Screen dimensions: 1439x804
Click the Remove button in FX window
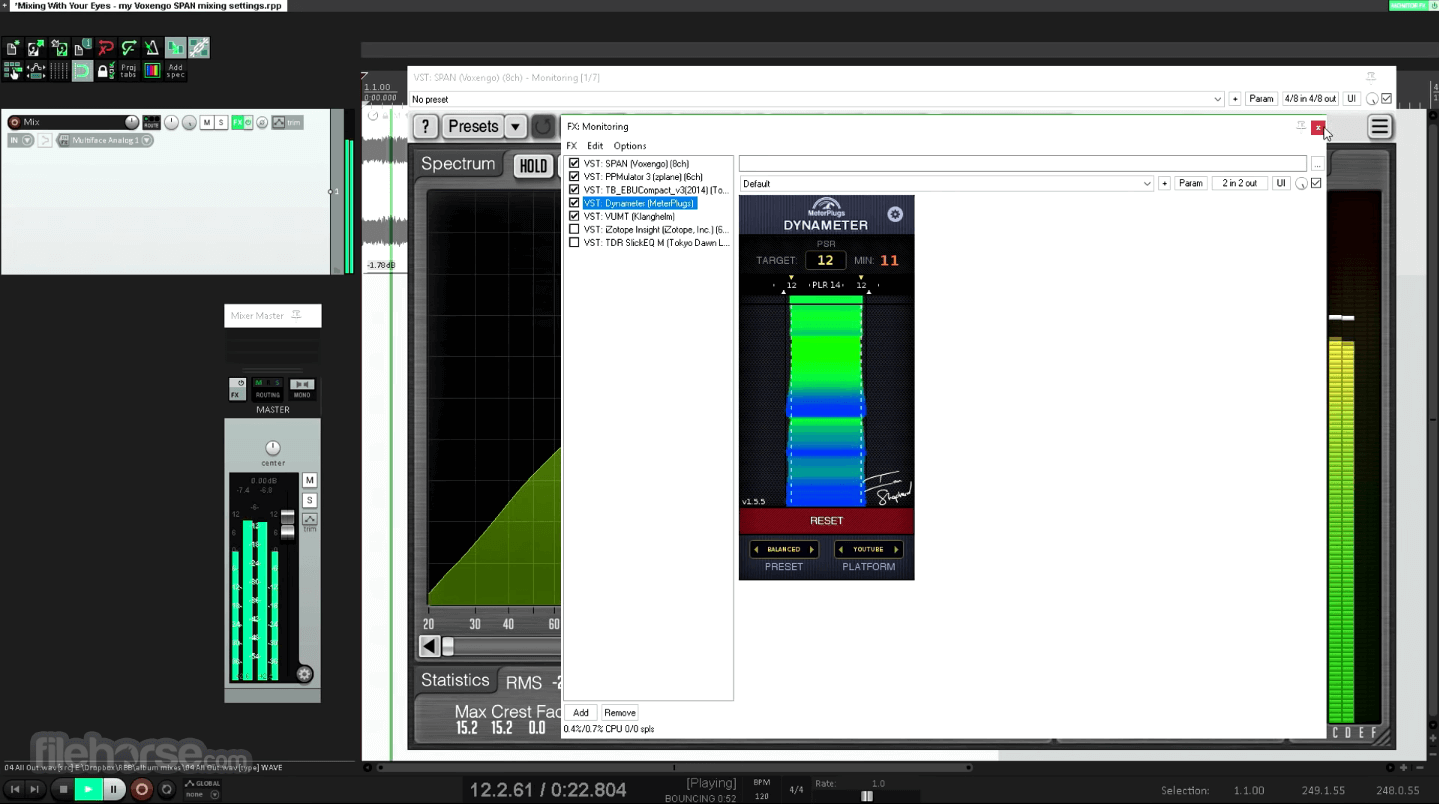pyautogui.click(x=620, y=713)
